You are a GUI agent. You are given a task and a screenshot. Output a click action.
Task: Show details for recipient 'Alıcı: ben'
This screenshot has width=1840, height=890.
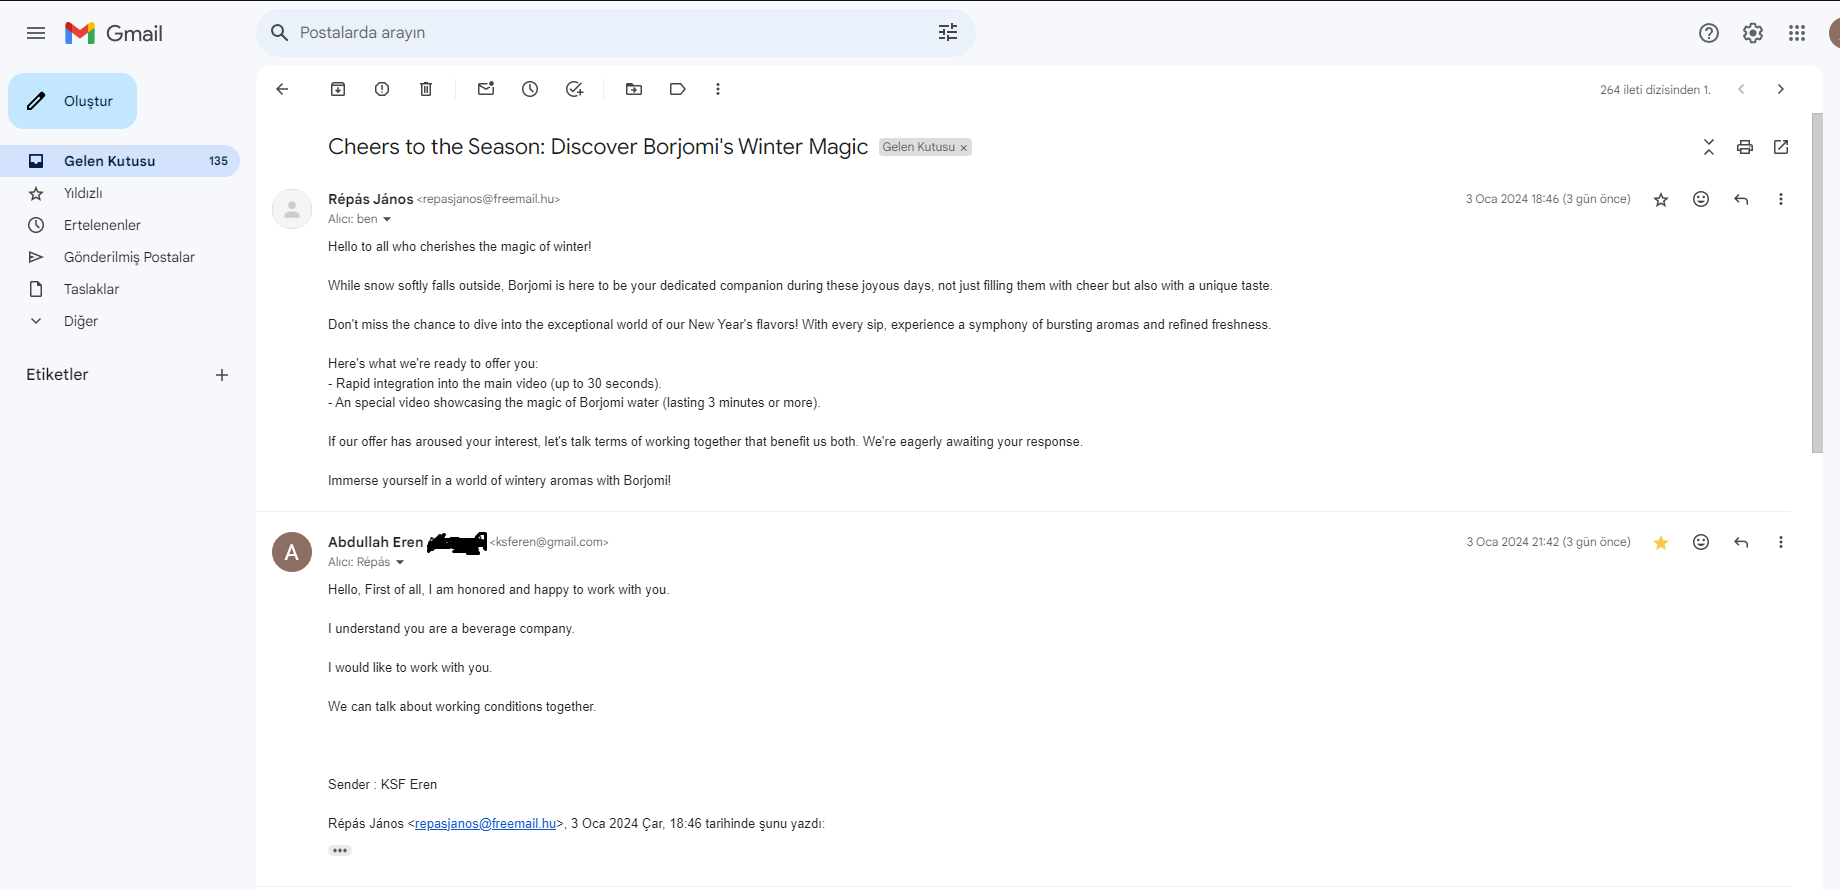[387, 219]
